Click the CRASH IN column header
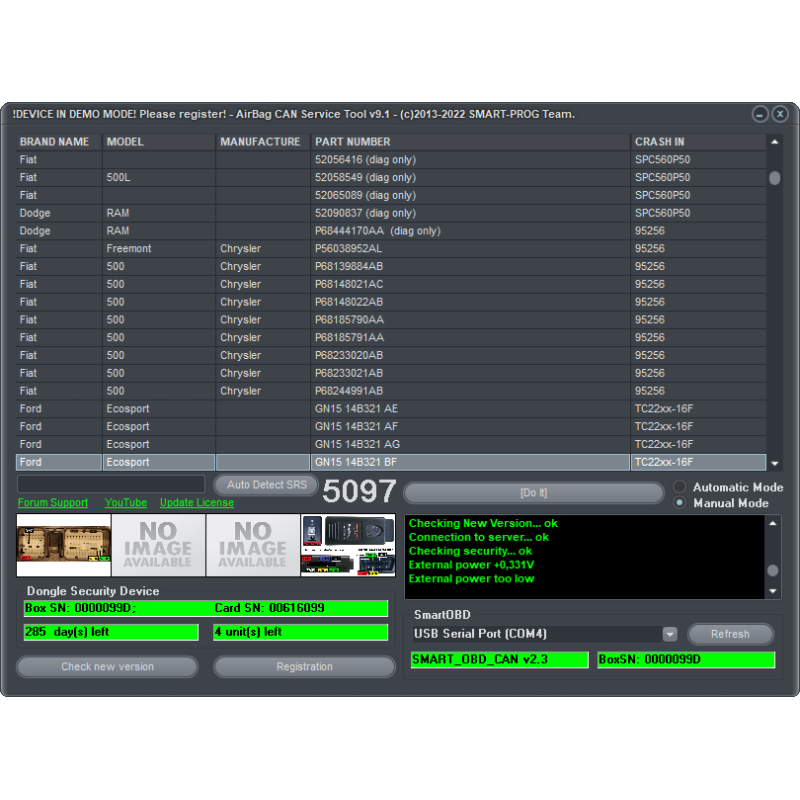The height and width of the screenshot is (800, 800). tap(660, 142)
